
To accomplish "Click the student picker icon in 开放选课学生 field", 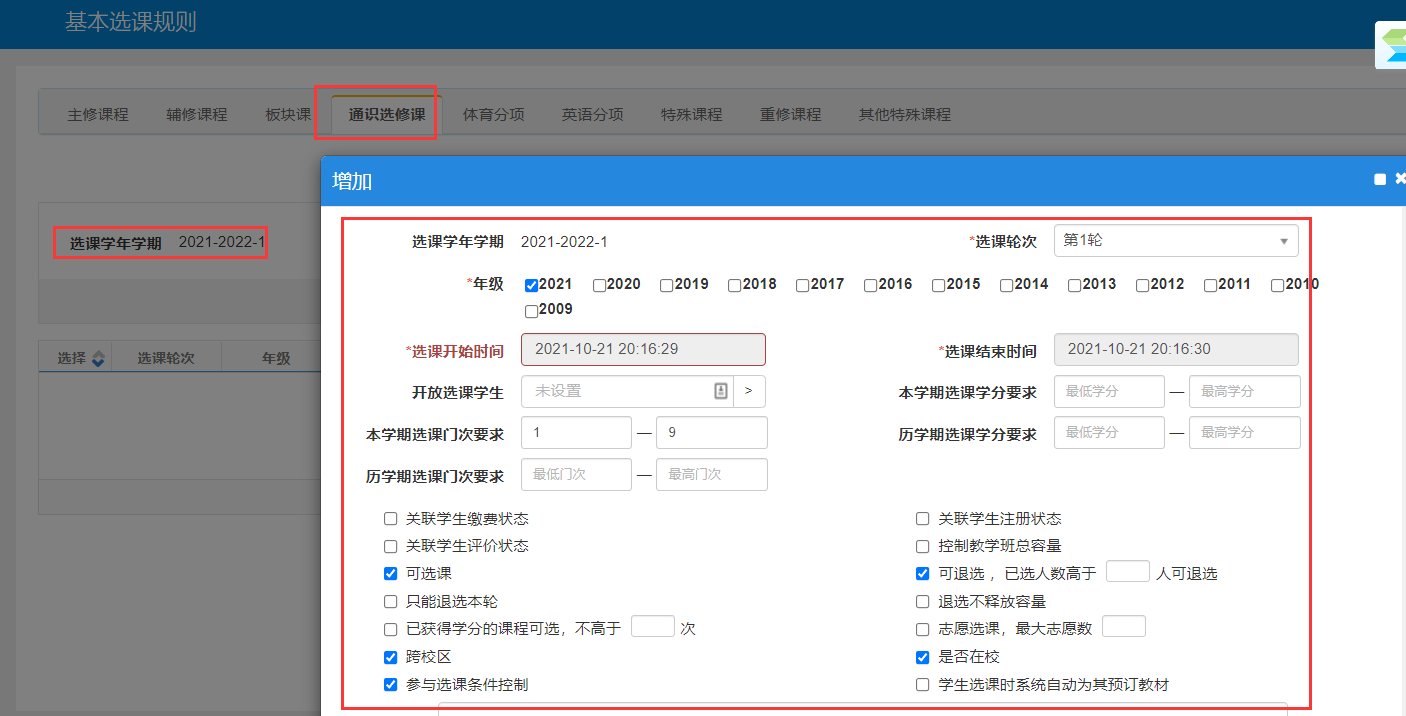I will 720,391.
